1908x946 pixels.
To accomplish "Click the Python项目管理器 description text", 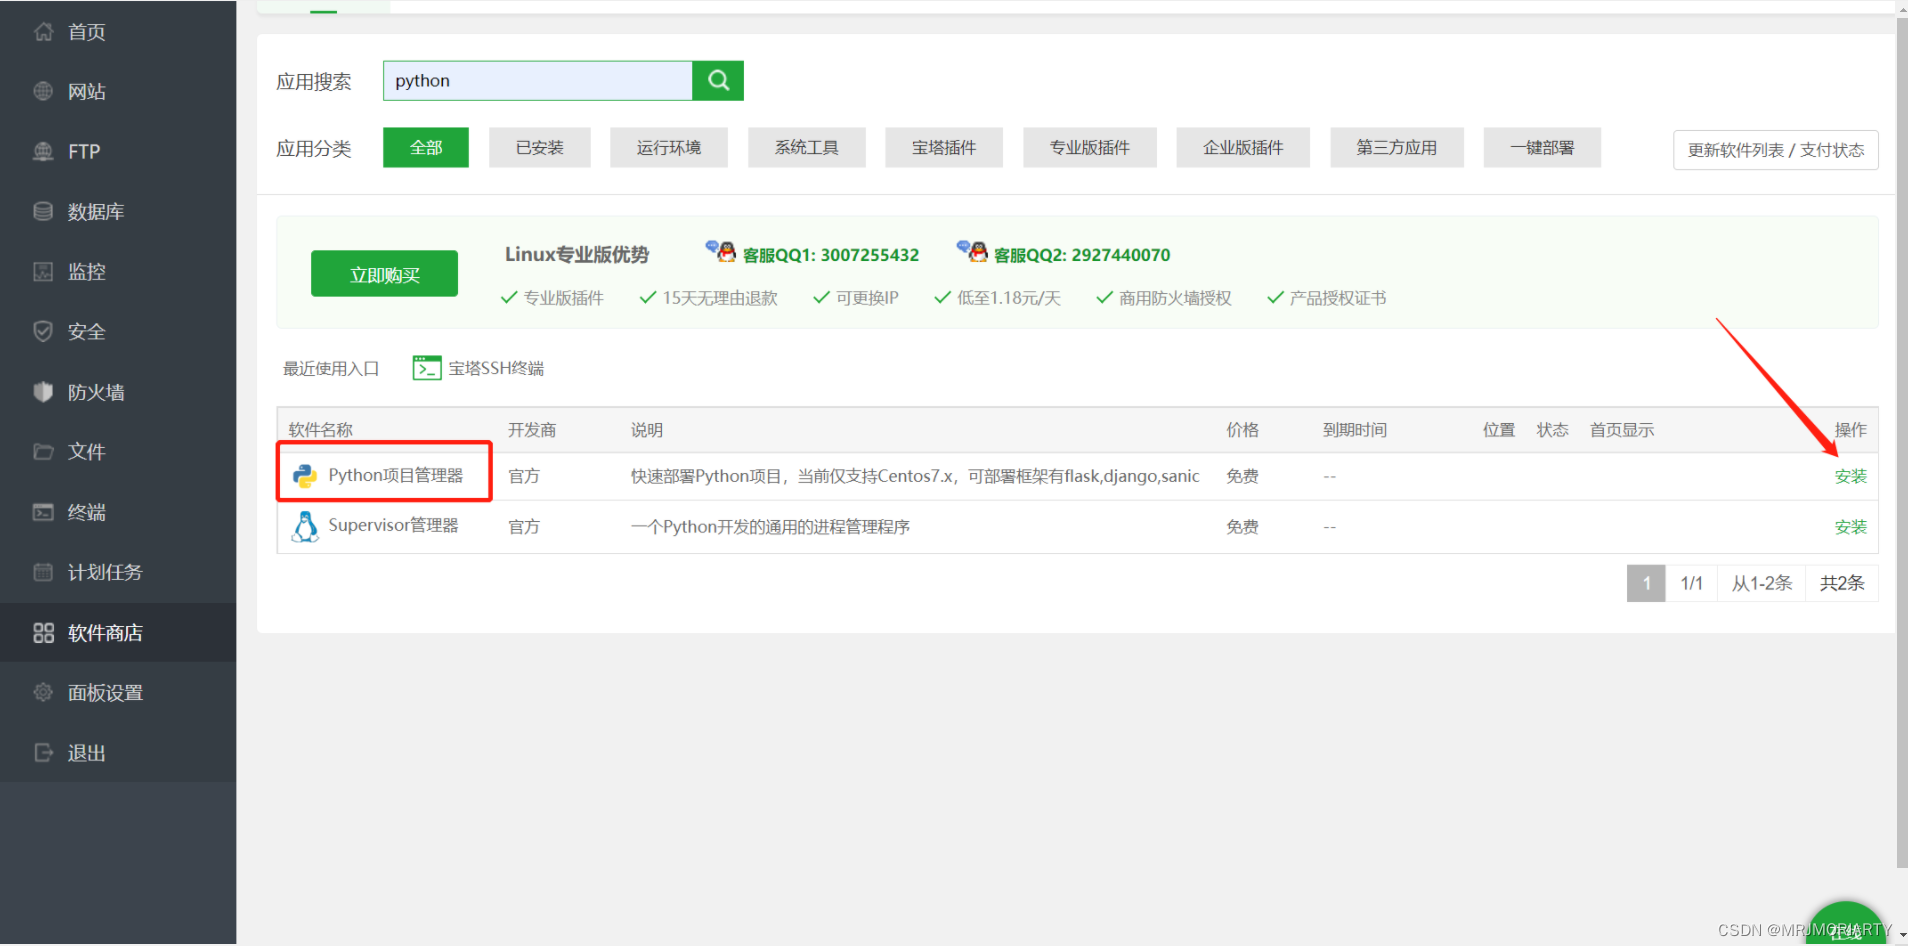I will (x=915, y=476).
